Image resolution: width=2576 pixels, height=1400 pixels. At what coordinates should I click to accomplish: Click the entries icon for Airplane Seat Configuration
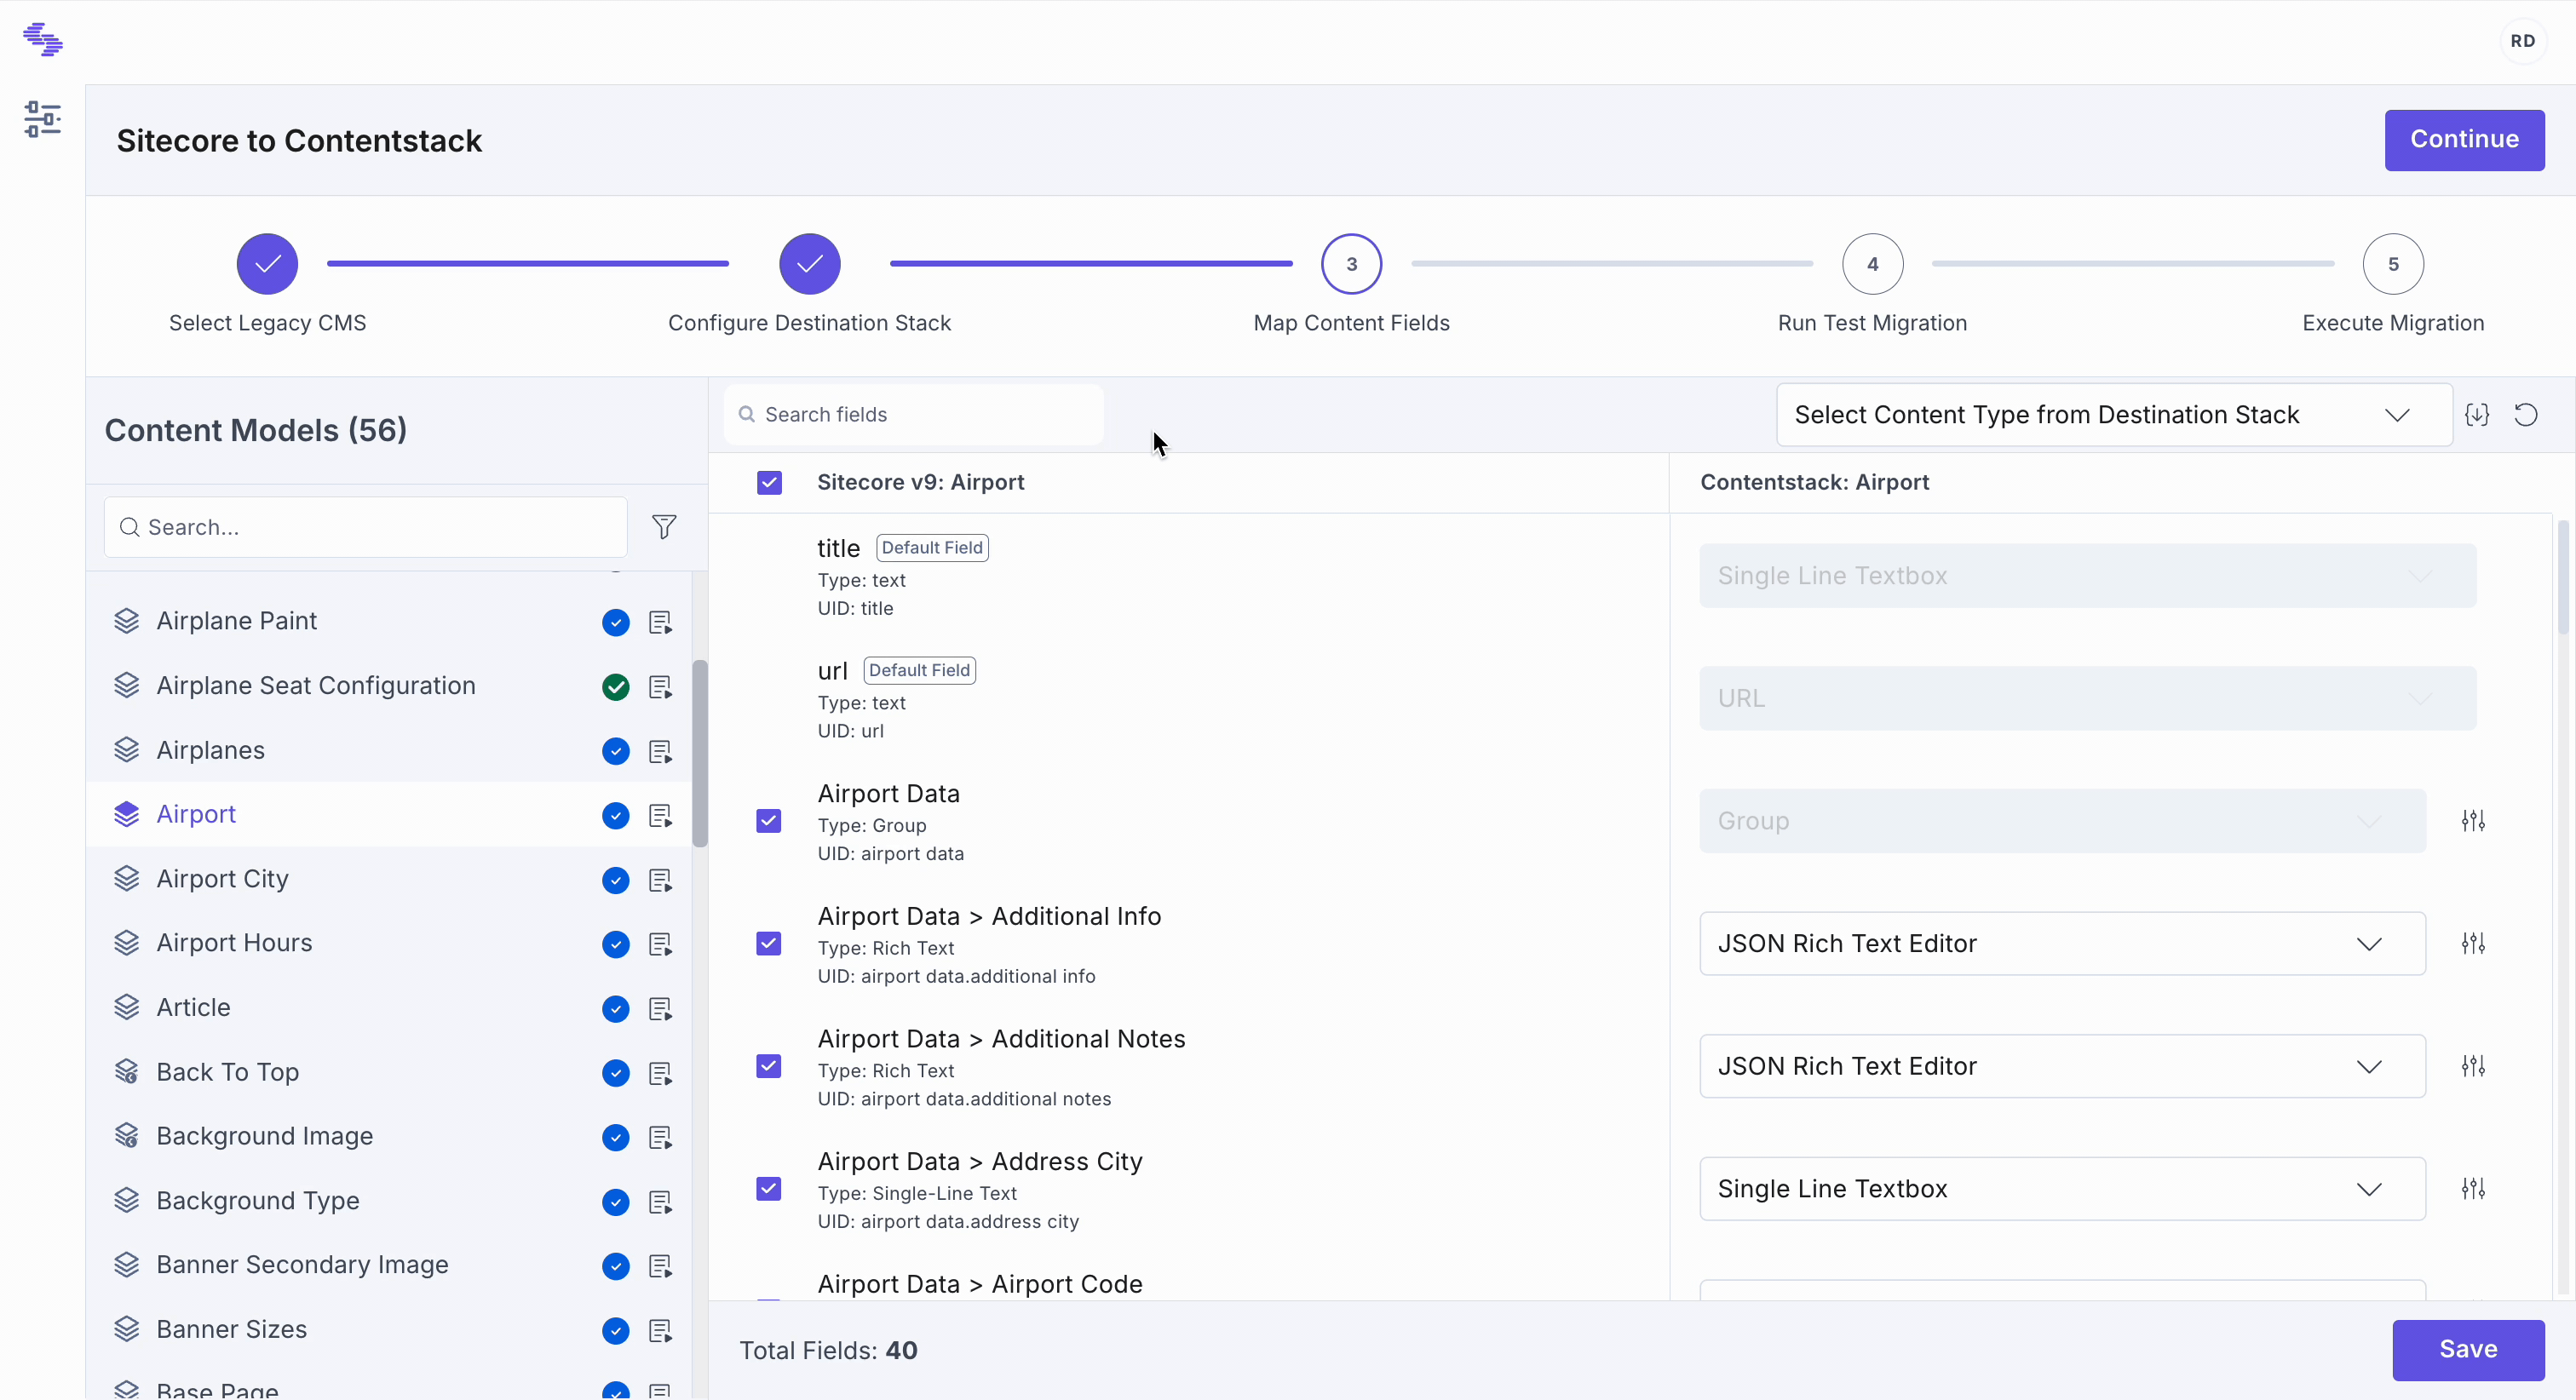[660, 687]
